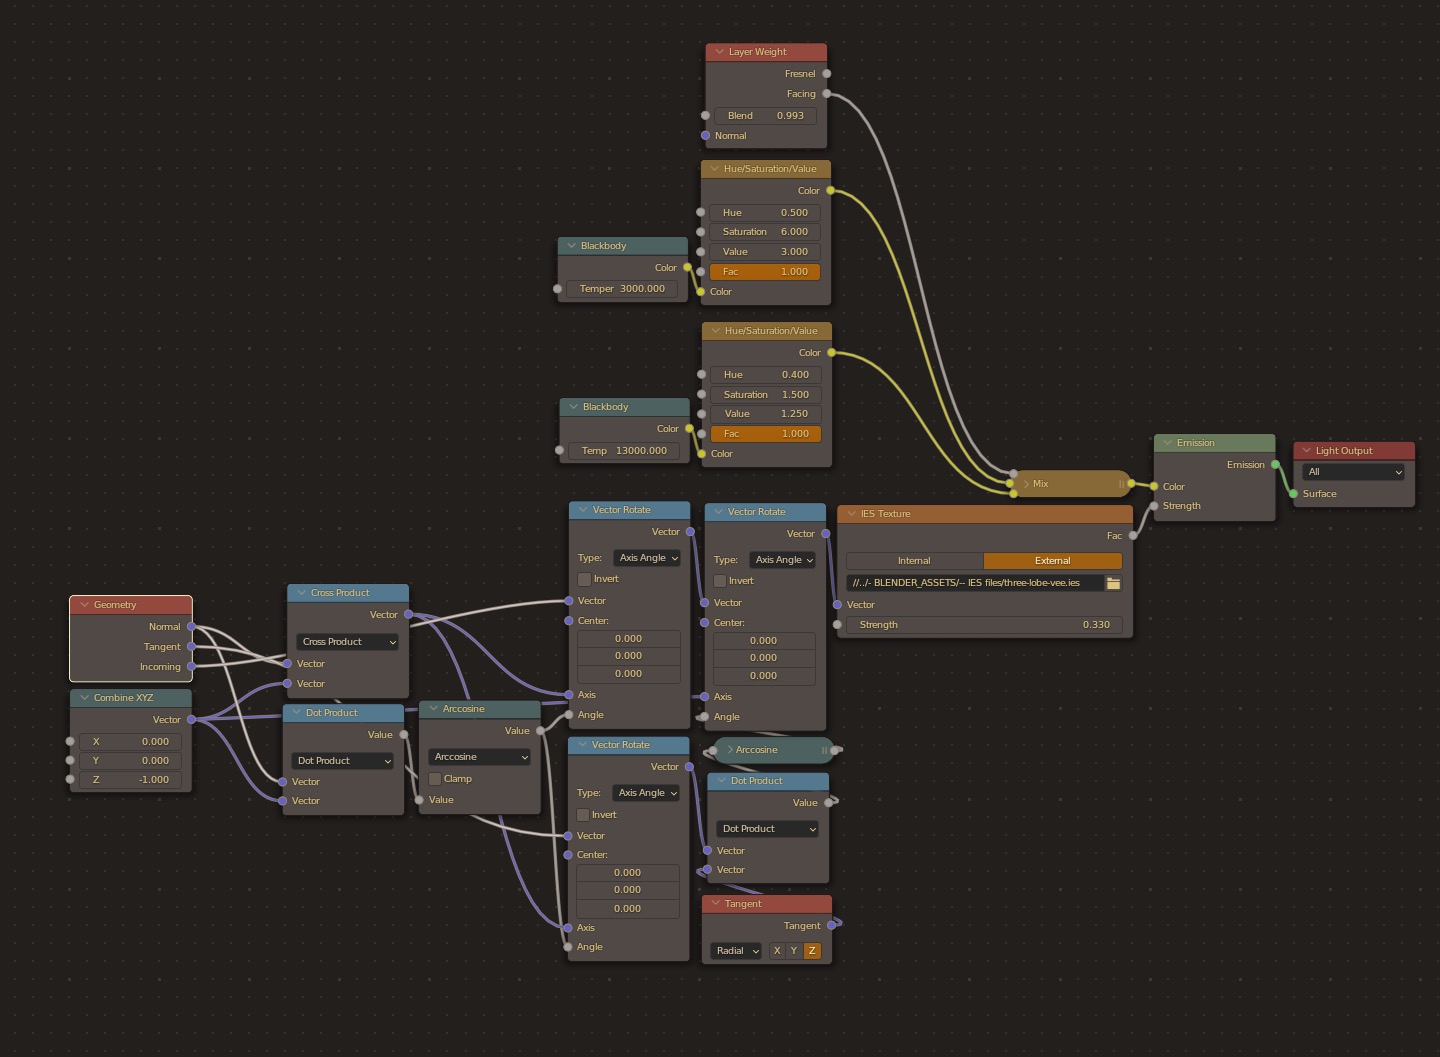1440x1057 pixels.
Task: Click the Emission node's green output socket
Action: pyautogui.click(x=1275, y=465)
